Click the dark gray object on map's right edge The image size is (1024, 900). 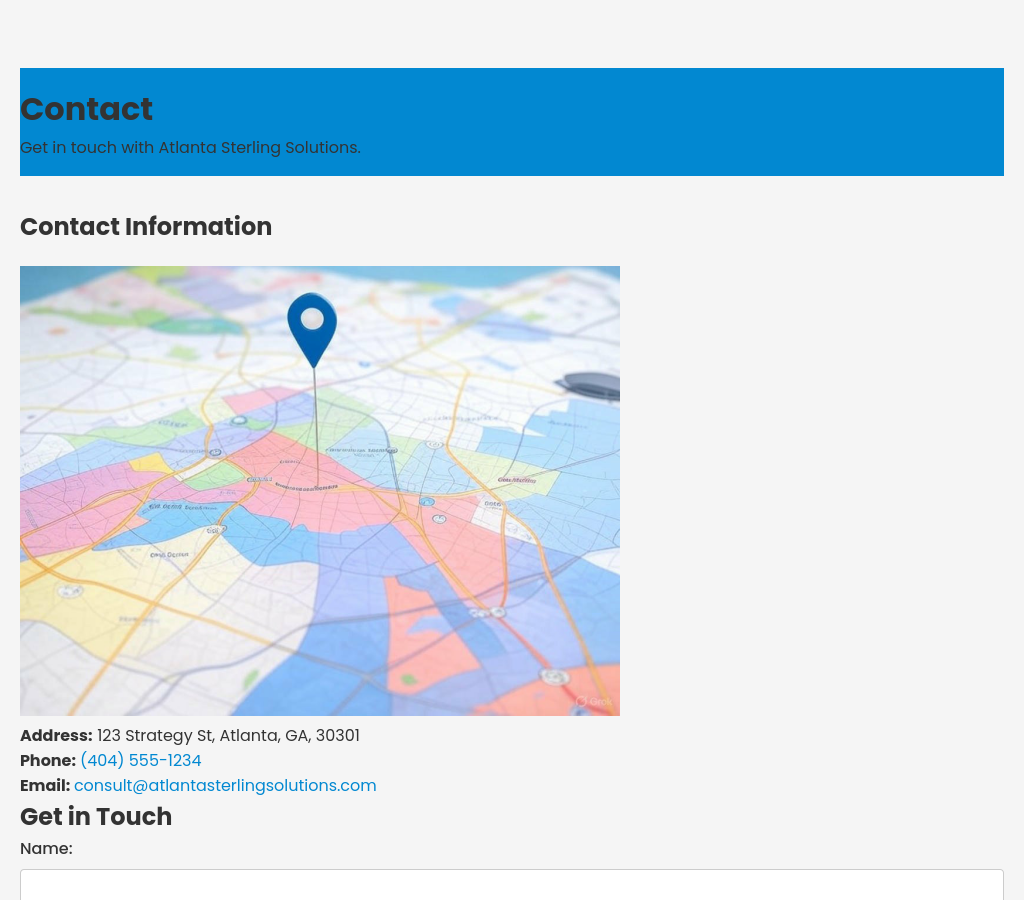[594, 385]
